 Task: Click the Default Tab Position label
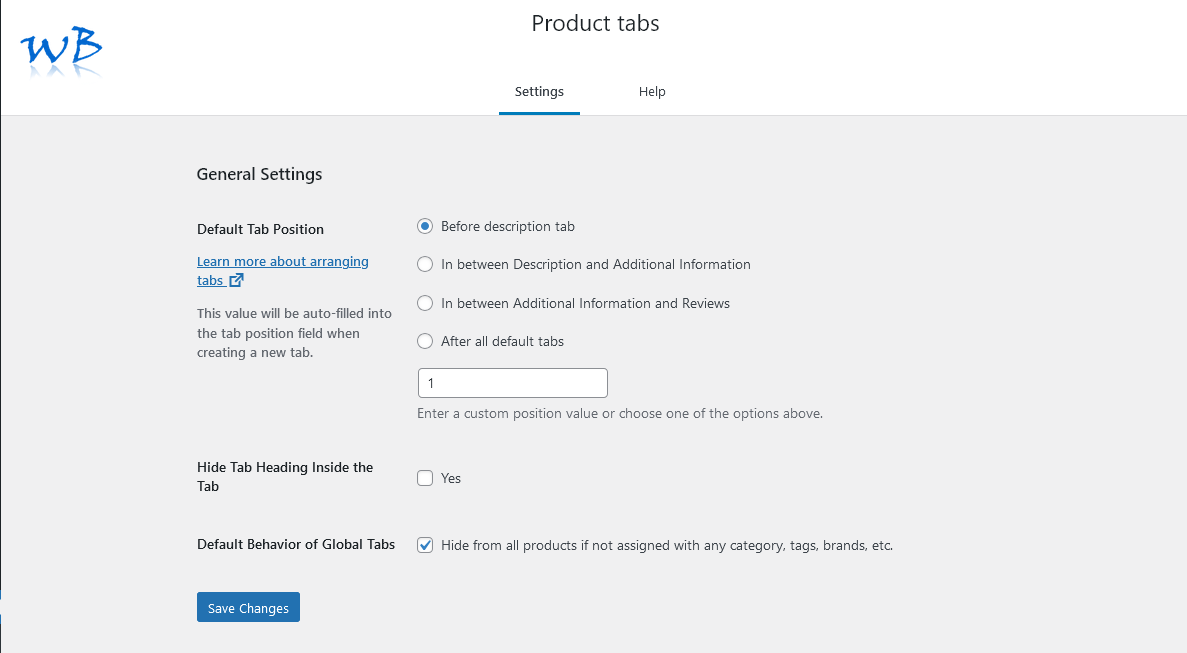coord(260,229)
